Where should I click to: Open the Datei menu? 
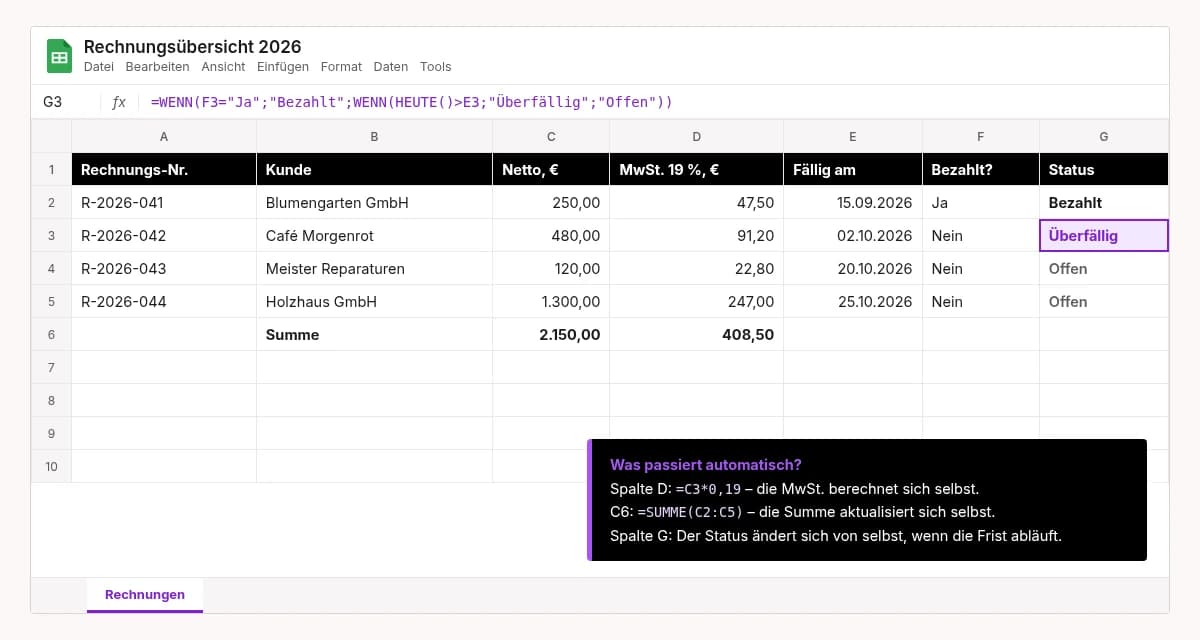99,67
